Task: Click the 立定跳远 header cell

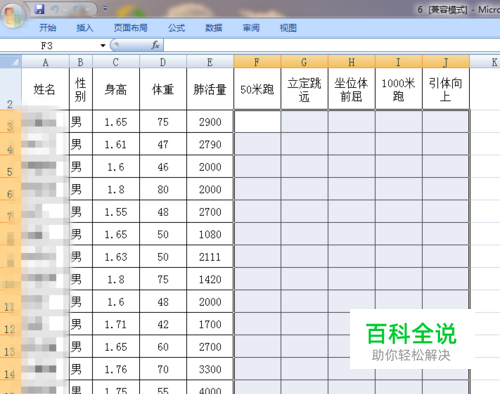Action: pos(304,89)
